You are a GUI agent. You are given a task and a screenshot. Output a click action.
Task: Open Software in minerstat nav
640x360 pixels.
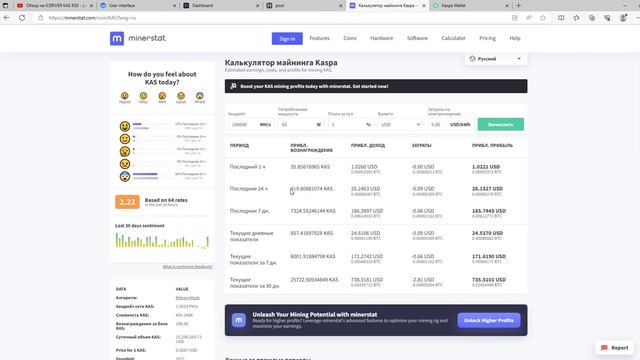click(x=417, y=38)
